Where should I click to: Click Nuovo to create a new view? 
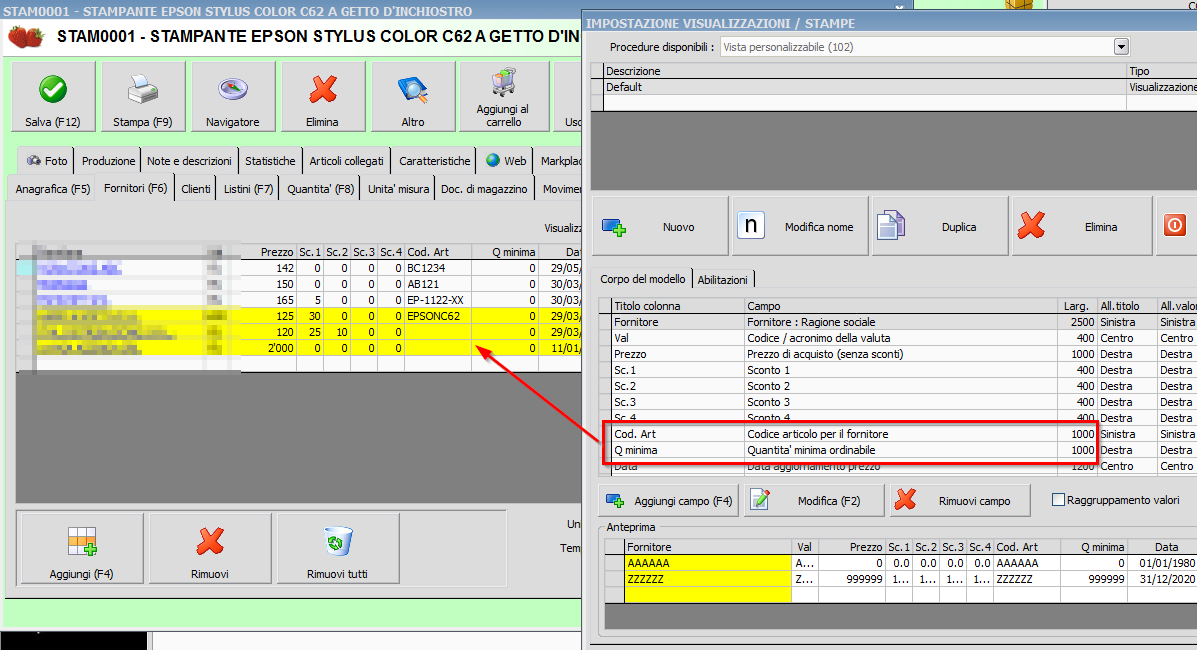[660, 227]
